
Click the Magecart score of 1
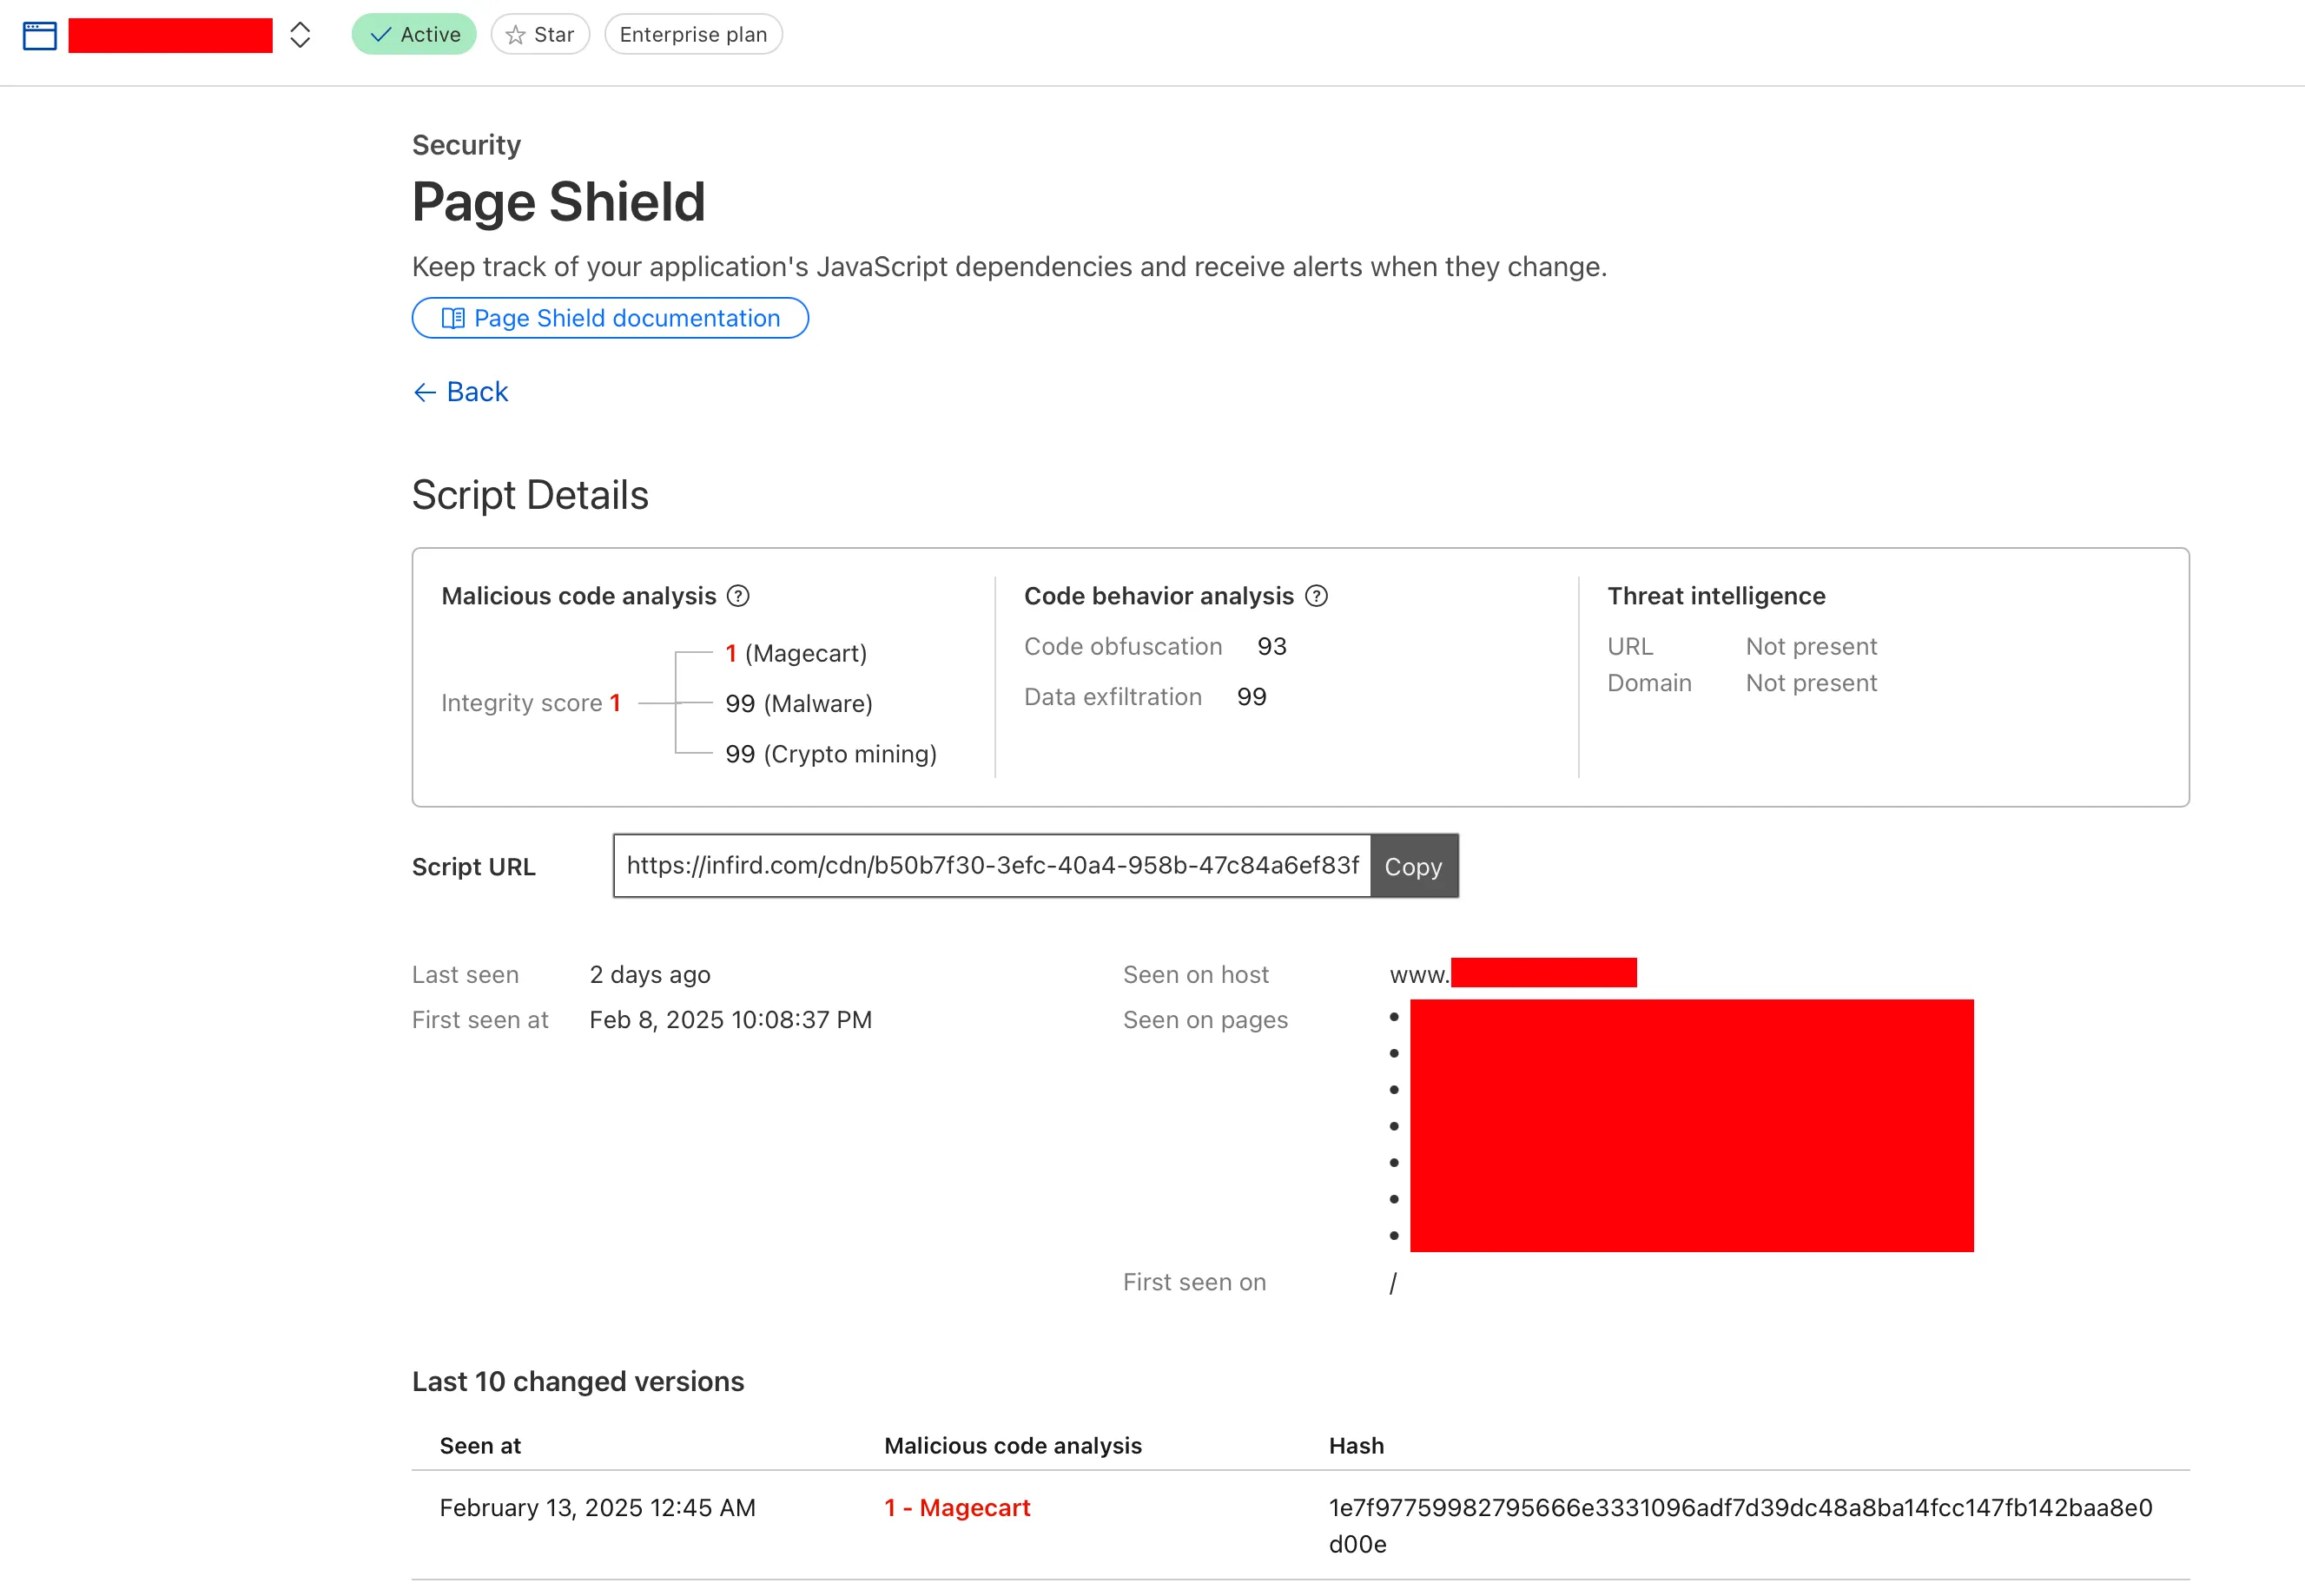click(x=731, y=654)
